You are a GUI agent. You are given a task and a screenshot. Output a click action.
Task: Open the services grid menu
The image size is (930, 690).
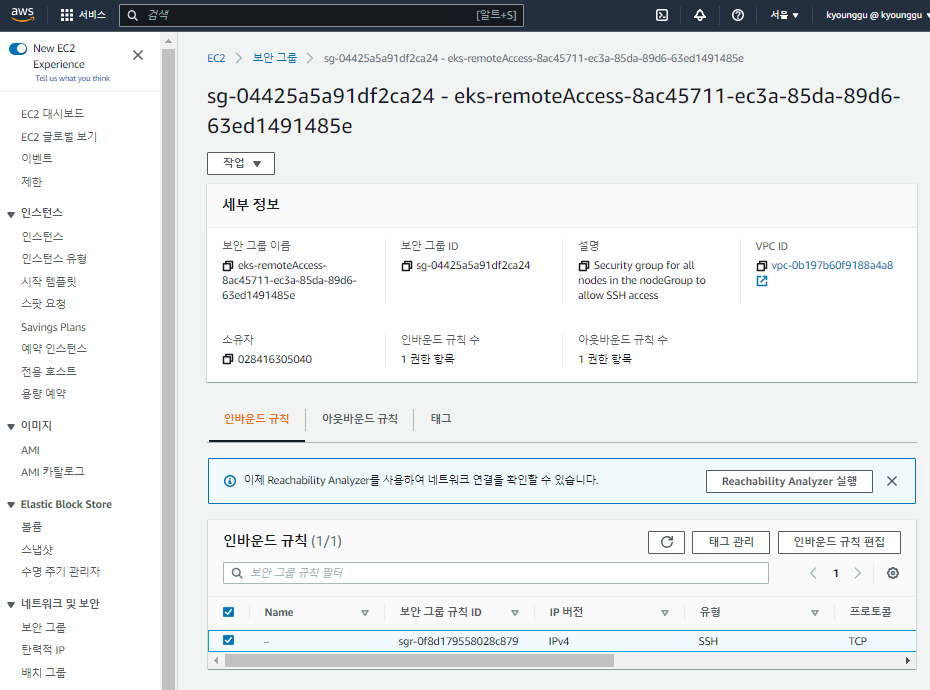(66, 15)
